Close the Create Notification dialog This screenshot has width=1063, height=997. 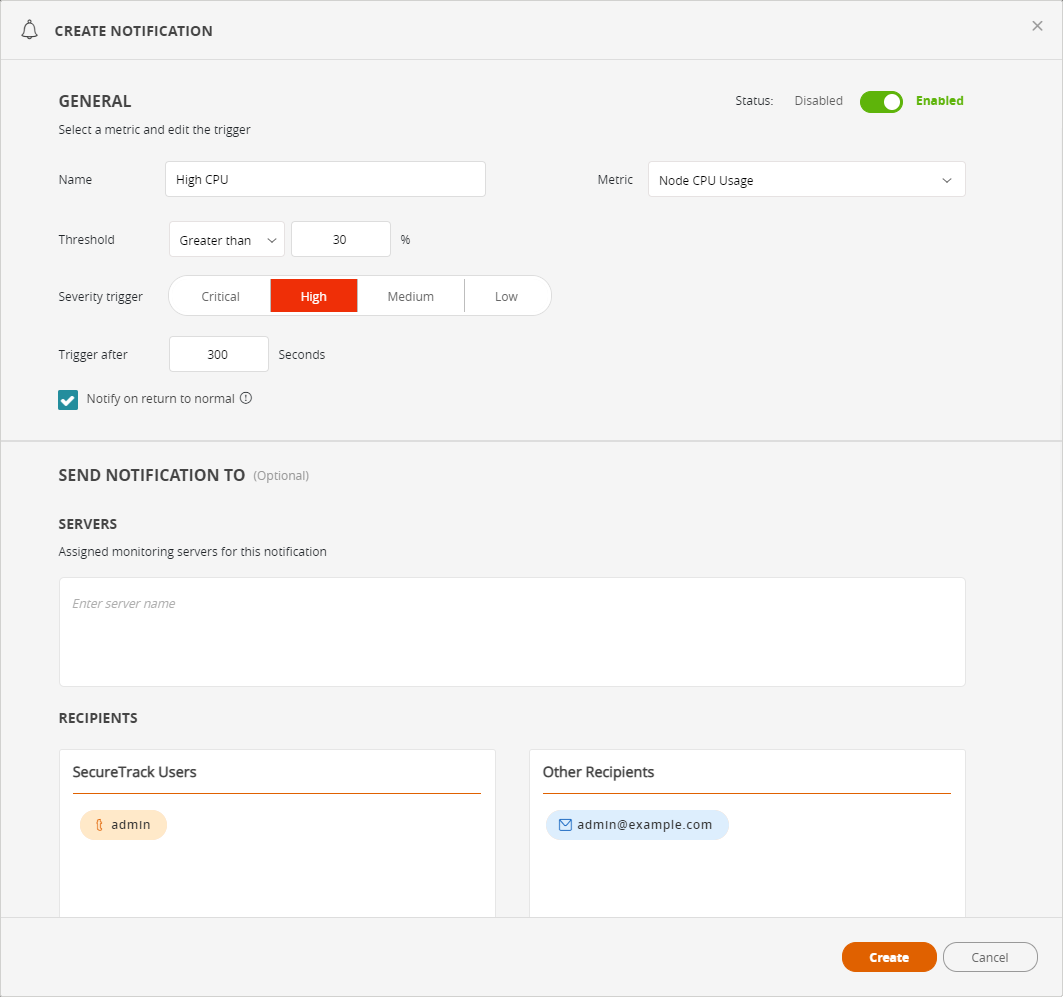(1037, 26)
